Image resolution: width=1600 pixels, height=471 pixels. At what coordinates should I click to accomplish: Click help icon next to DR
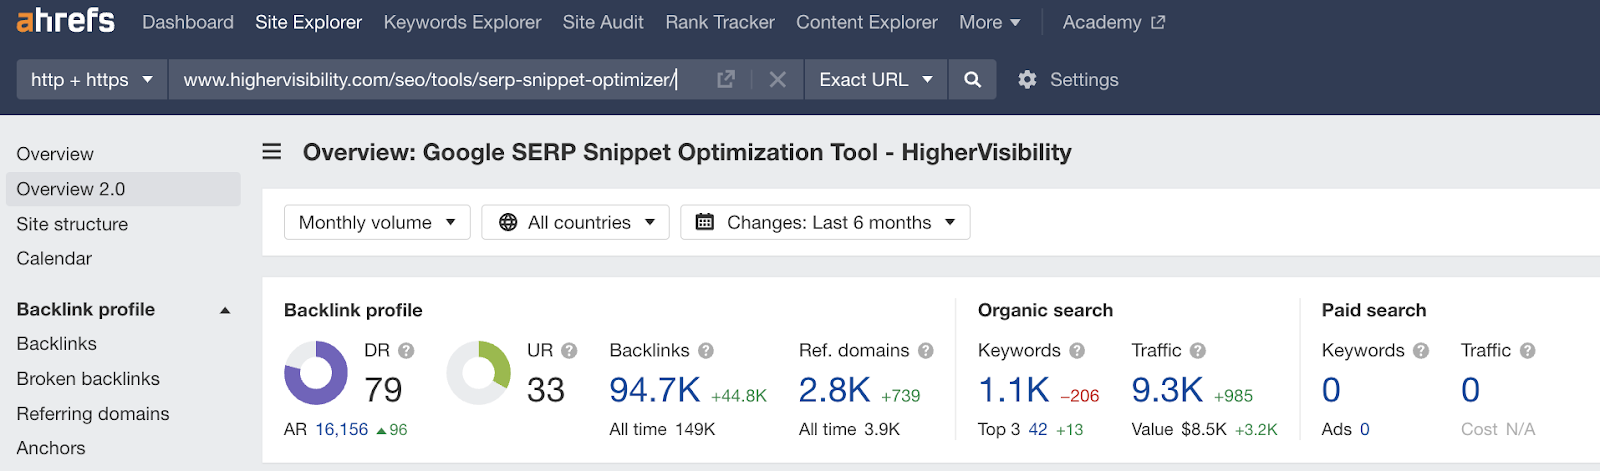(x=406, y=351)
